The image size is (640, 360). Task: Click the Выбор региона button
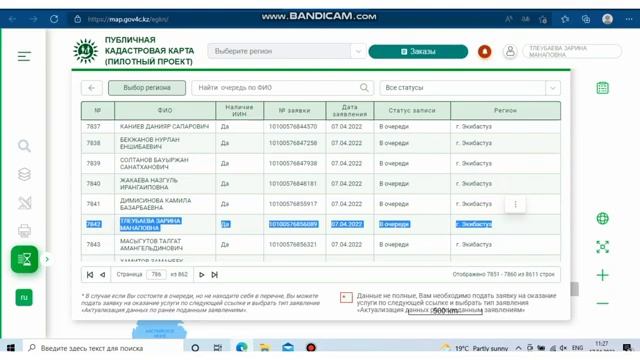pos(147,88)
